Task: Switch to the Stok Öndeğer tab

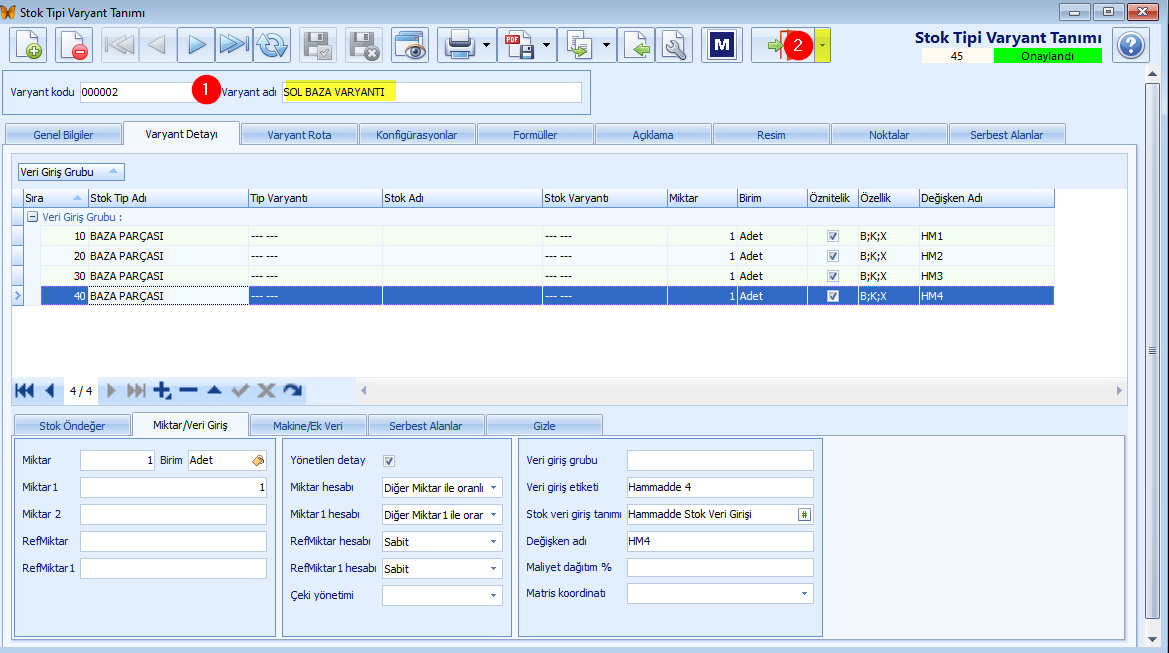Action: point(72,426)
